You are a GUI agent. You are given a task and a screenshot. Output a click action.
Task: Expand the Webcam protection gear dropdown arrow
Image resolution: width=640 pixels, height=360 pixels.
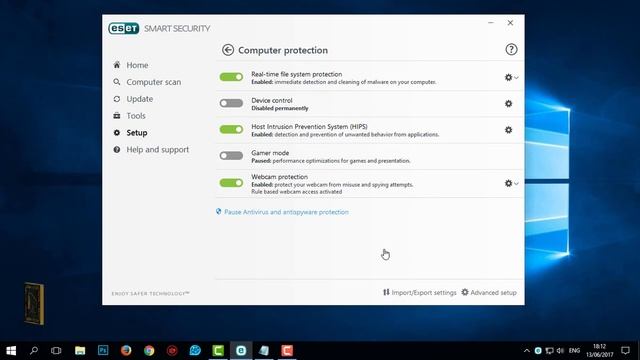coord(516,184)
